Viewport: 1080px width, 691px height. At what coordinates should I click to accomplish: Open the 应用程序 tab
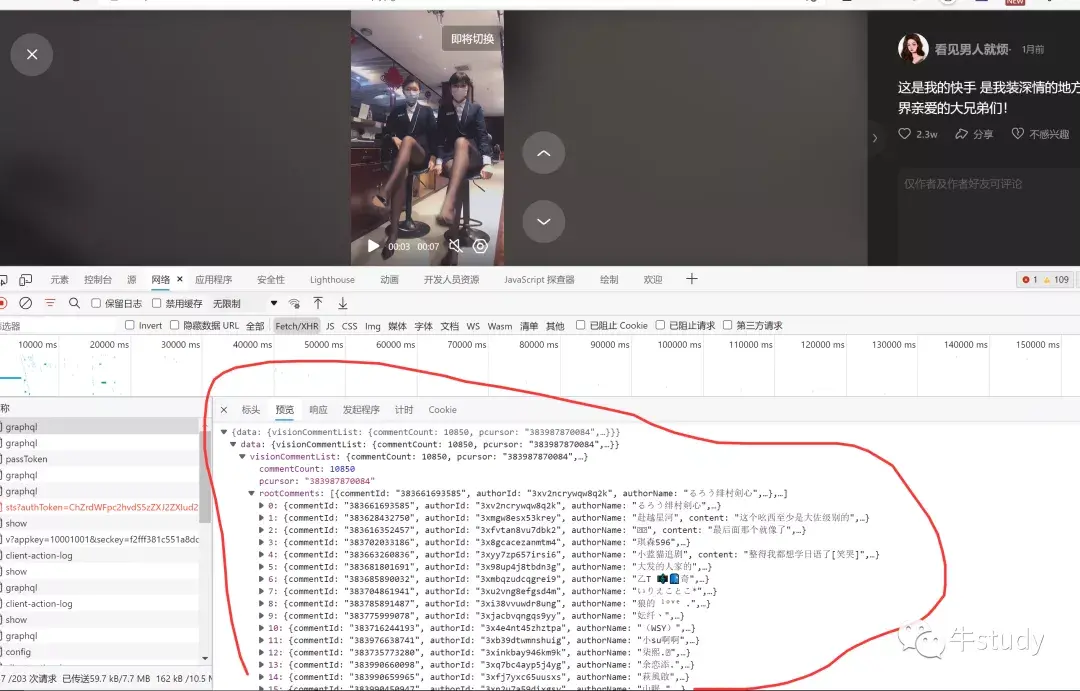pos(214,280)
